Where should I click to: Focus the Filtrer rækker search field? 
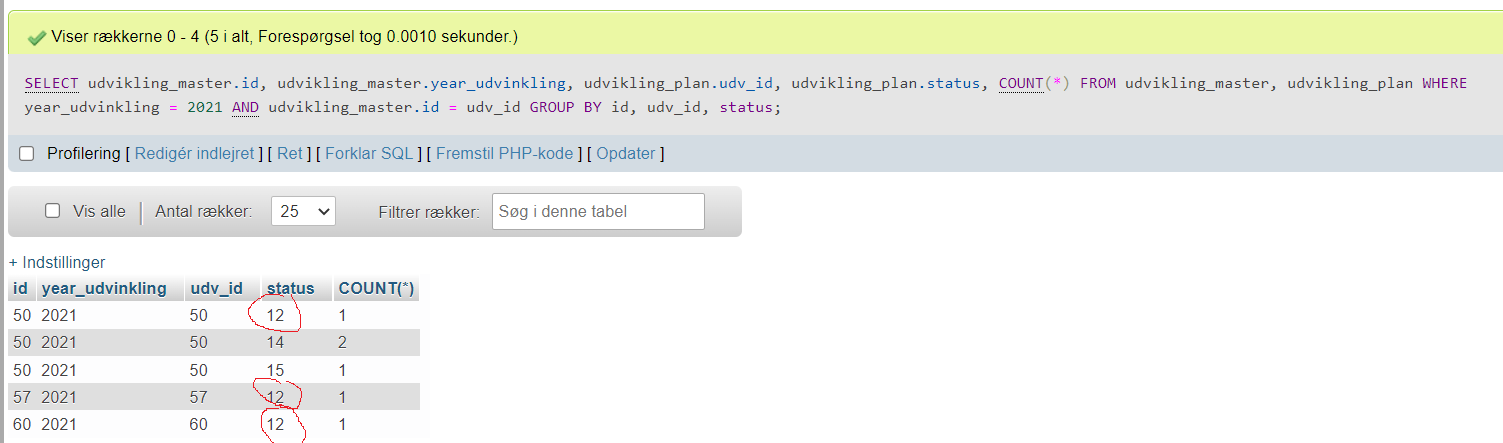coord(598,212)
